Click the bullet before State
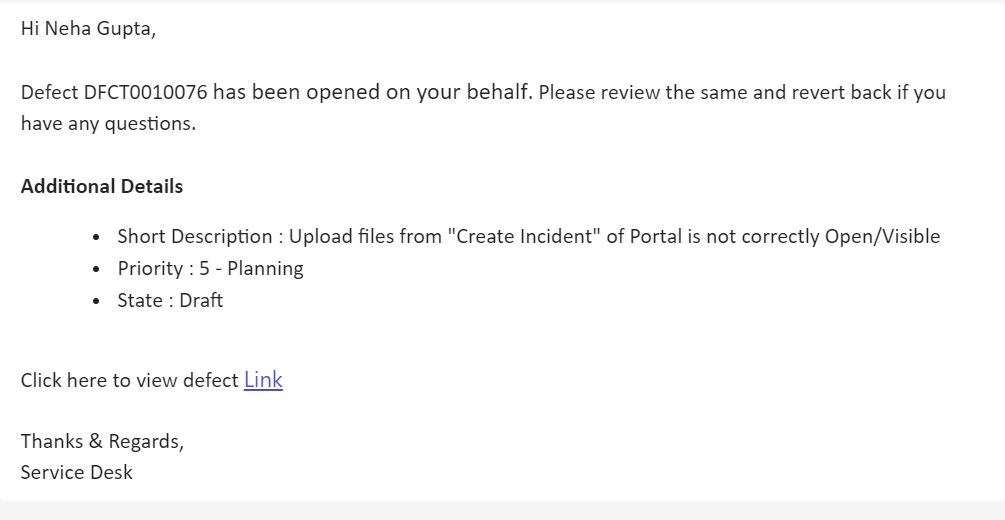Screen dimensions: 1005x520 click(96, 302)
